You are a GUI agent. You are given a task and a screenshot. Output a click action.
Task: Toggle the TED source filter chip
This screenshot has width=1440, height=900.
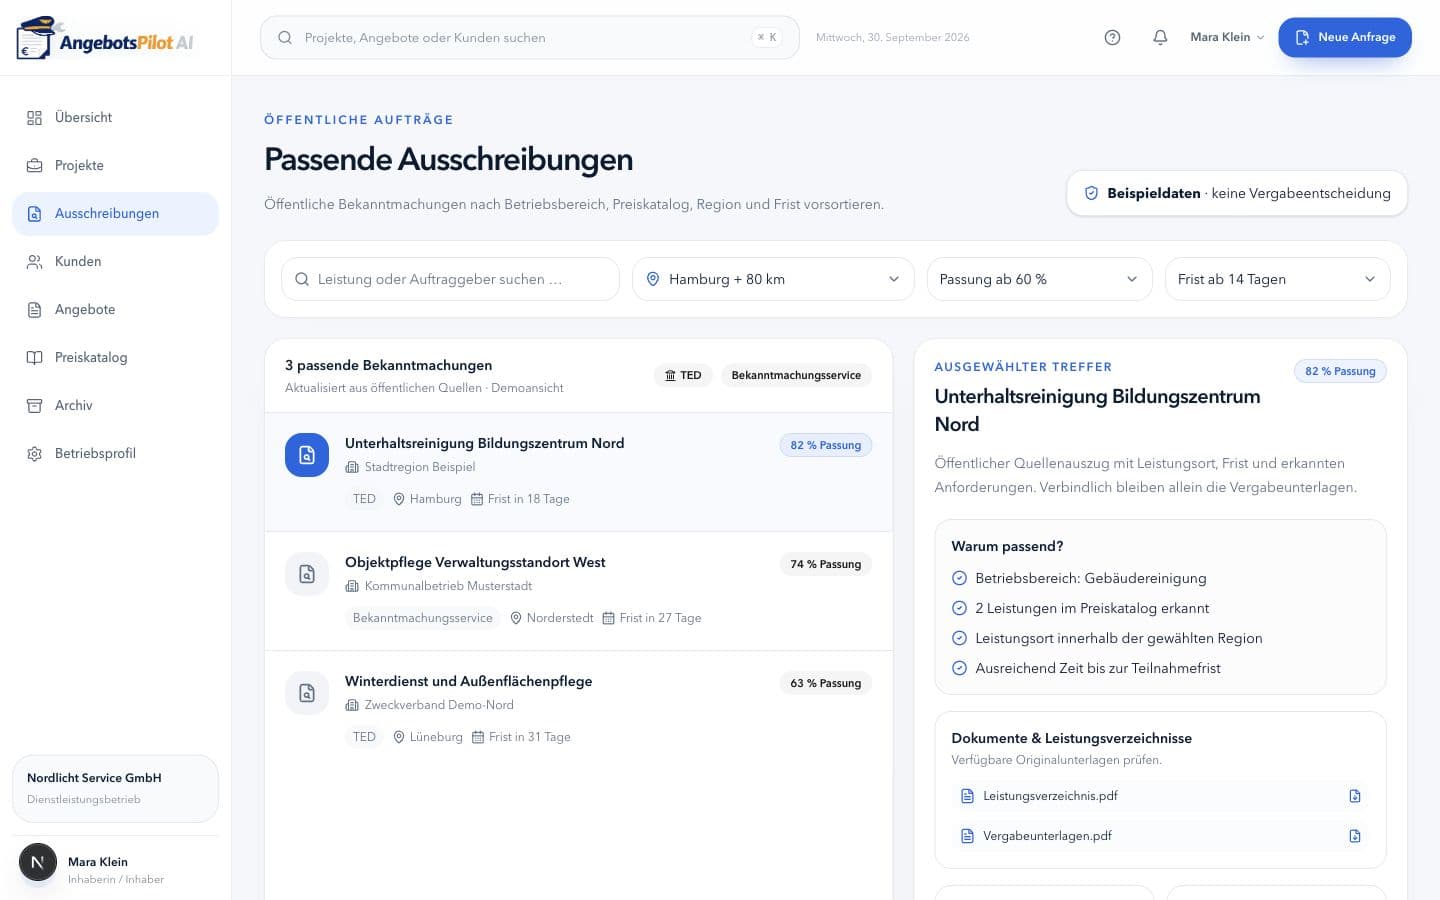click(x=683, y=375)
